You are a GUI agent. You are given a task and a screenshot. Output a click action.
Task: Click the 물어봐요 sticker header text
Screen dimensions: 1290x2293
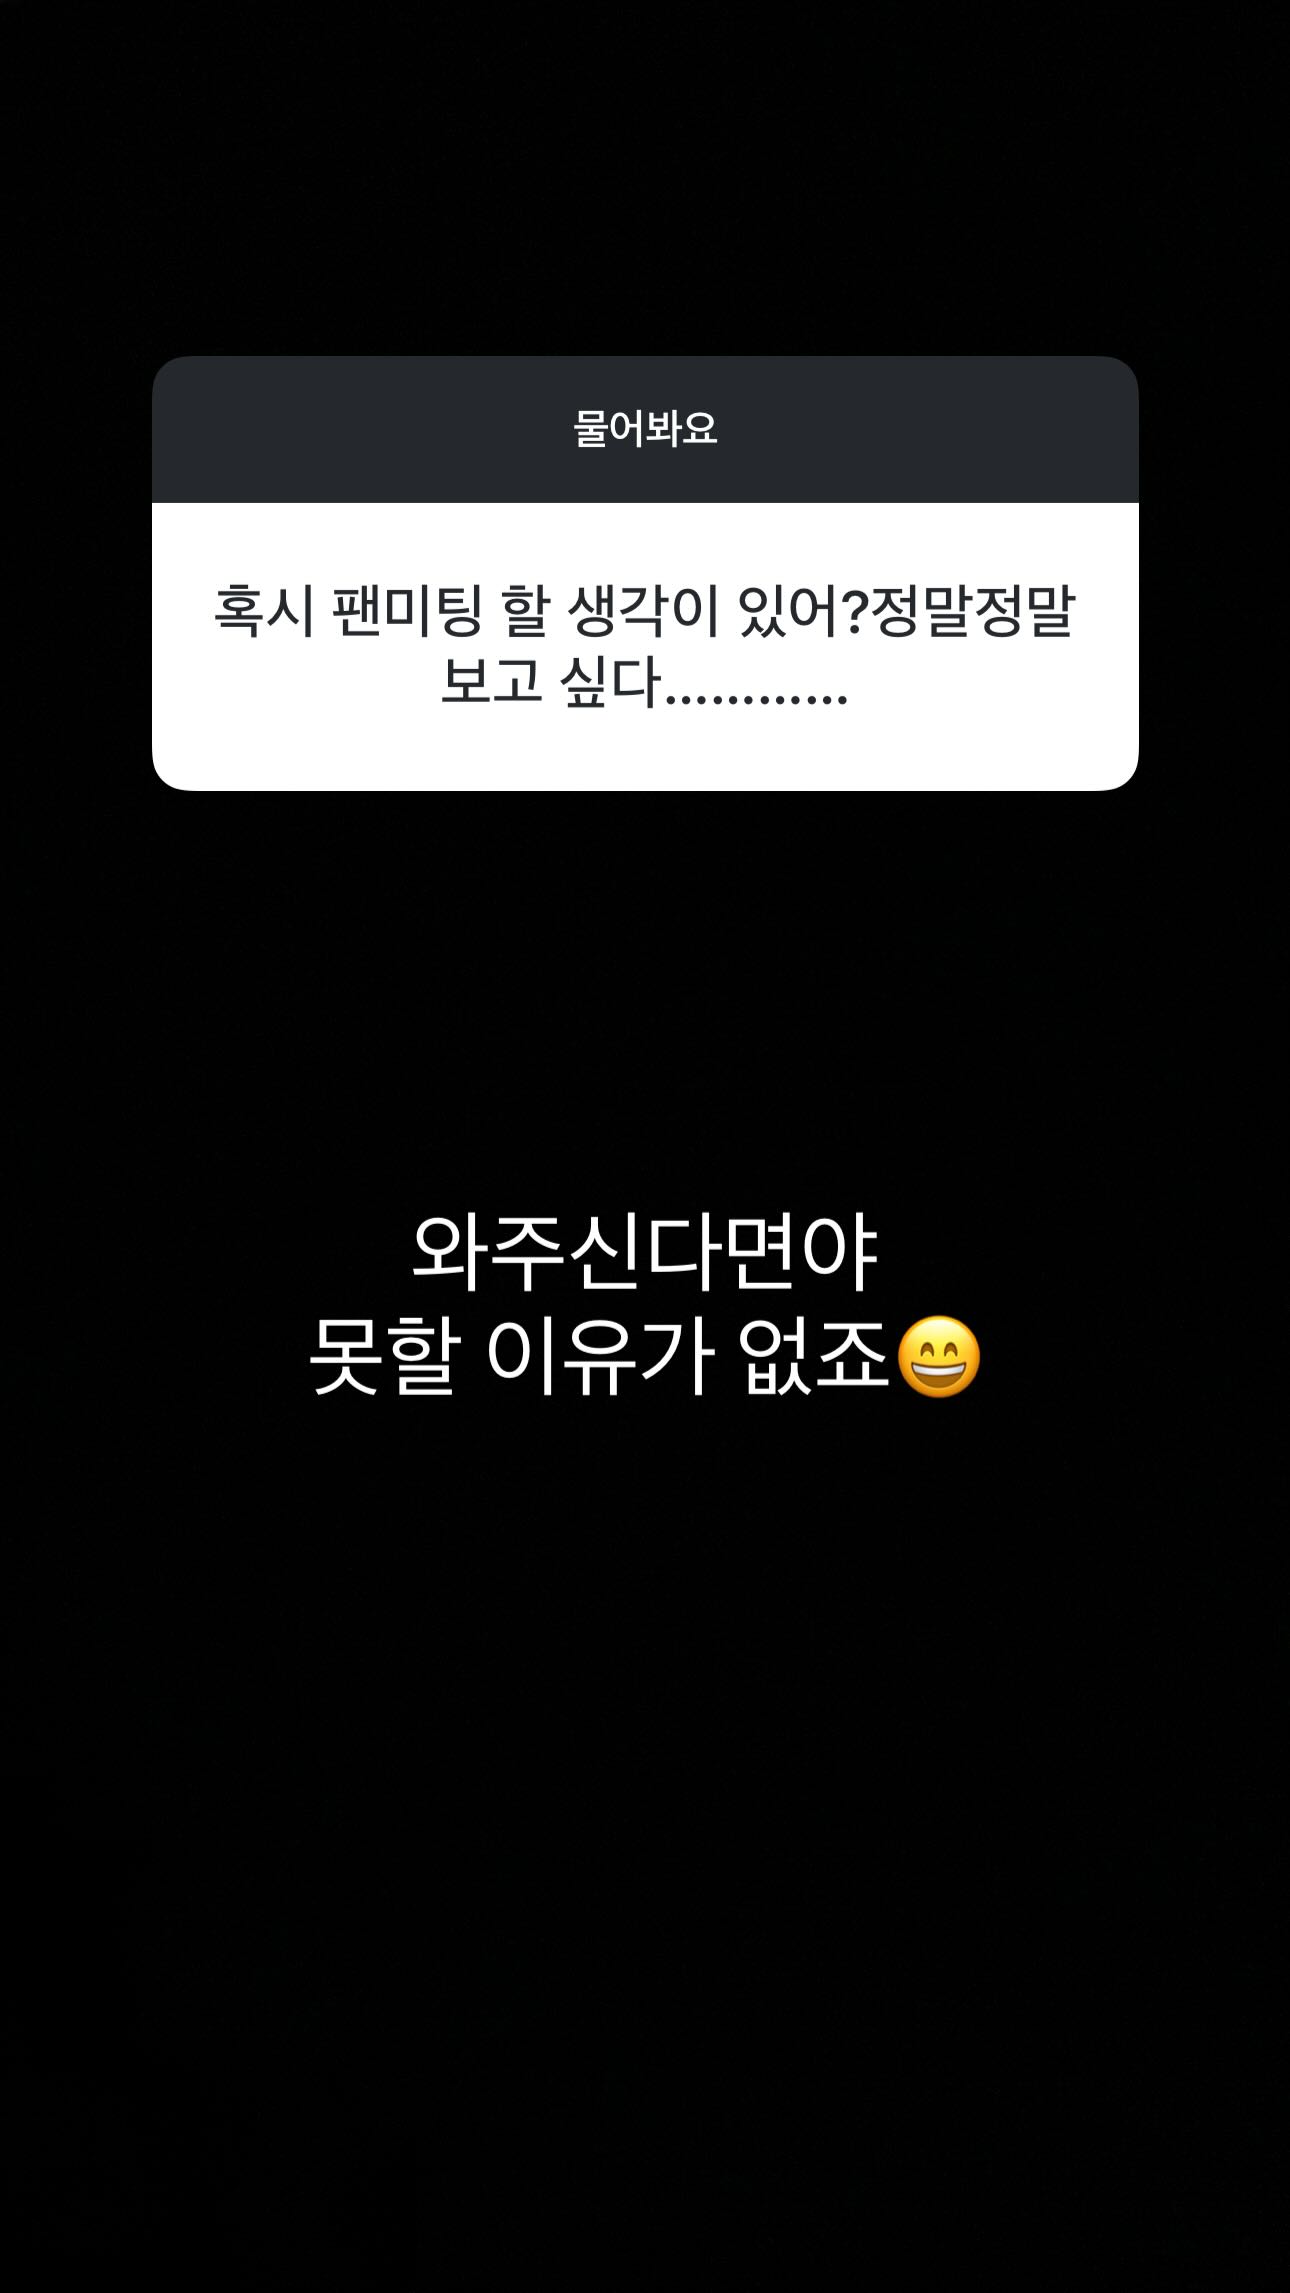pos(645,428)
